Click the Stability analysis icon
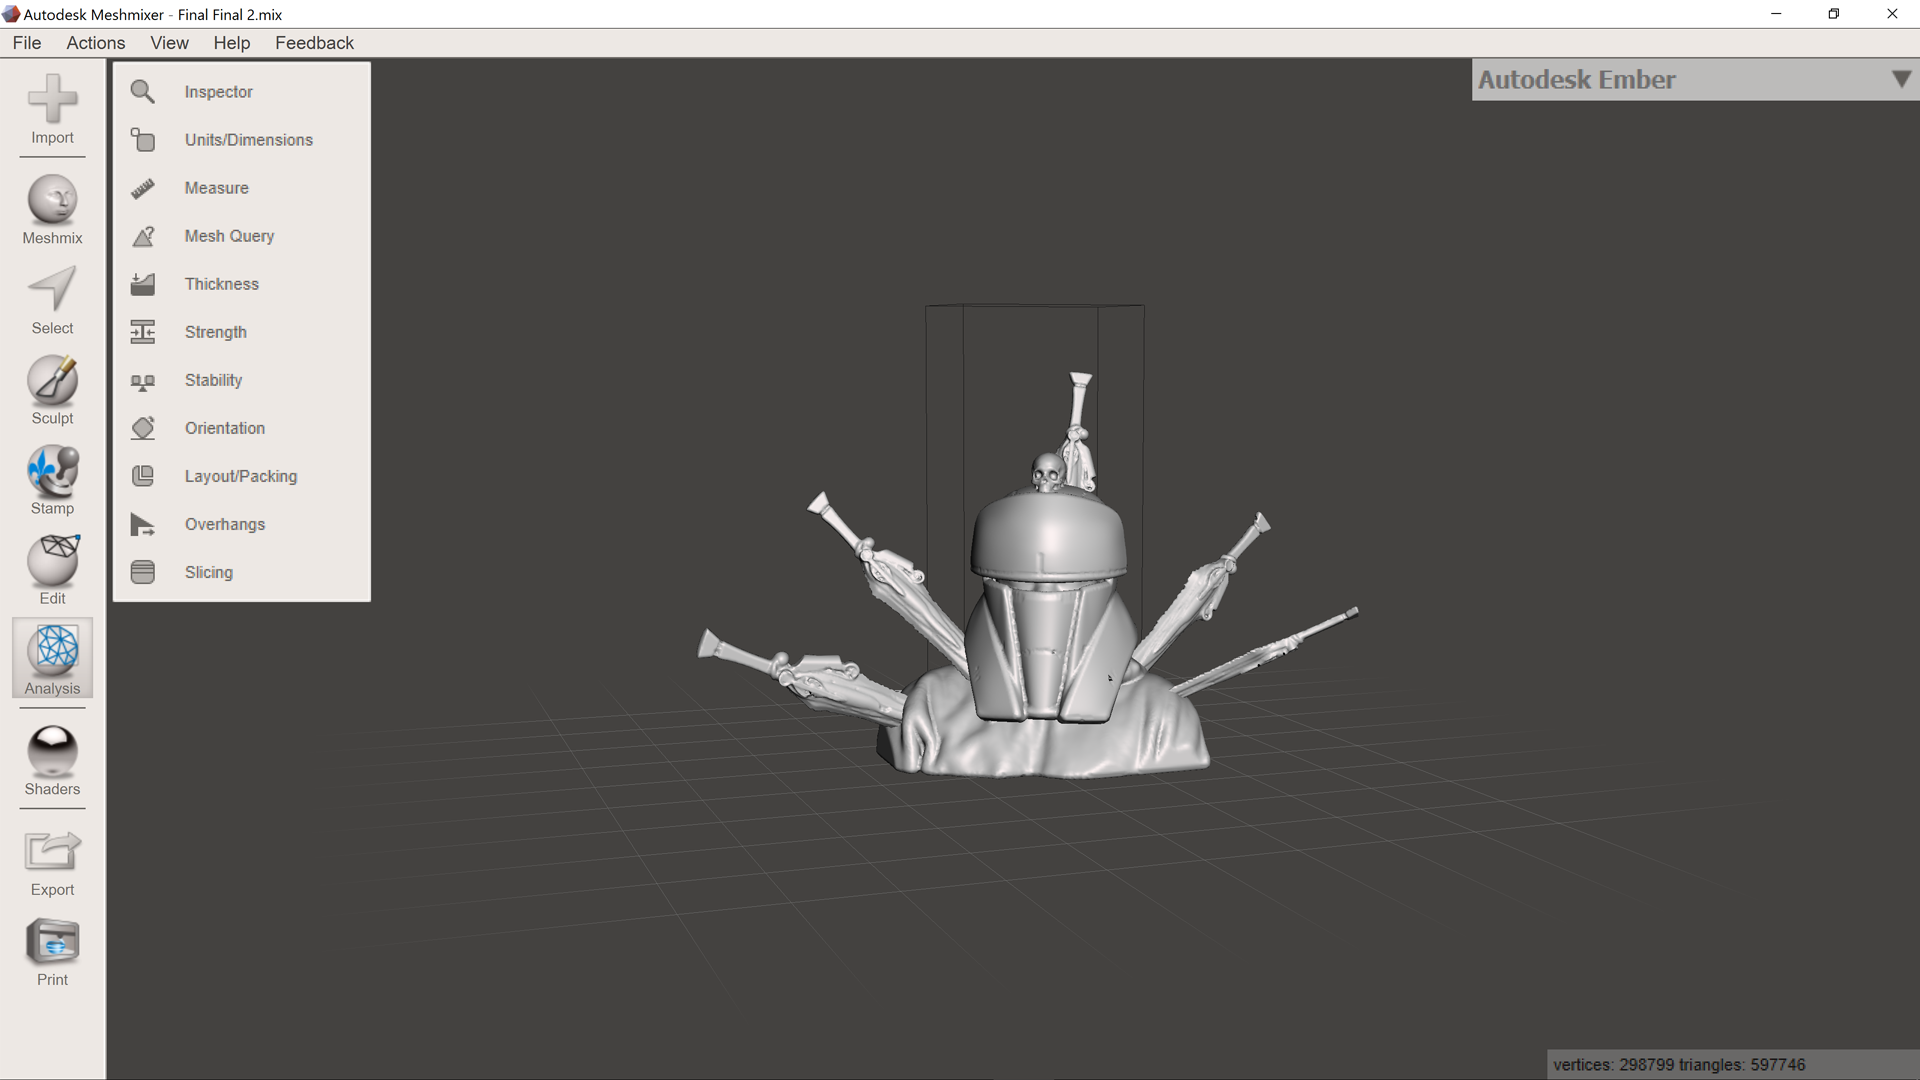1920x1080 pixels. (143, 381)
